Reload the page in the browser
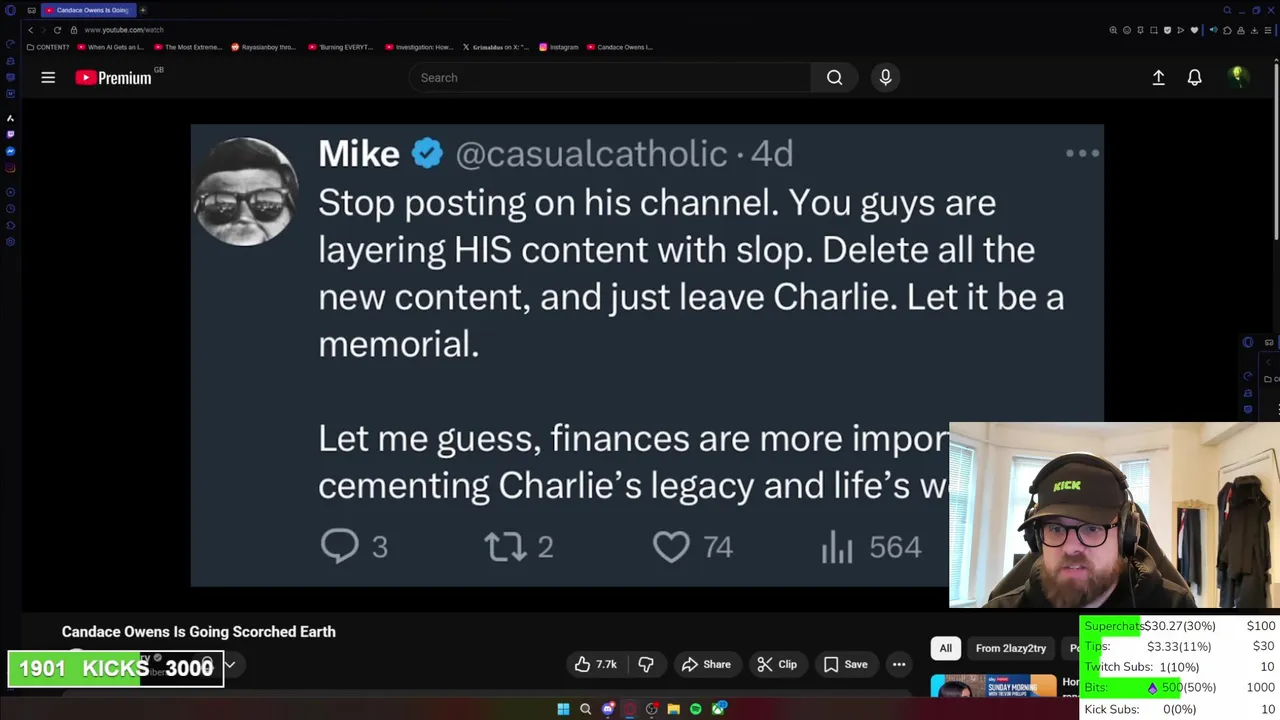 [x=57, y=30]
